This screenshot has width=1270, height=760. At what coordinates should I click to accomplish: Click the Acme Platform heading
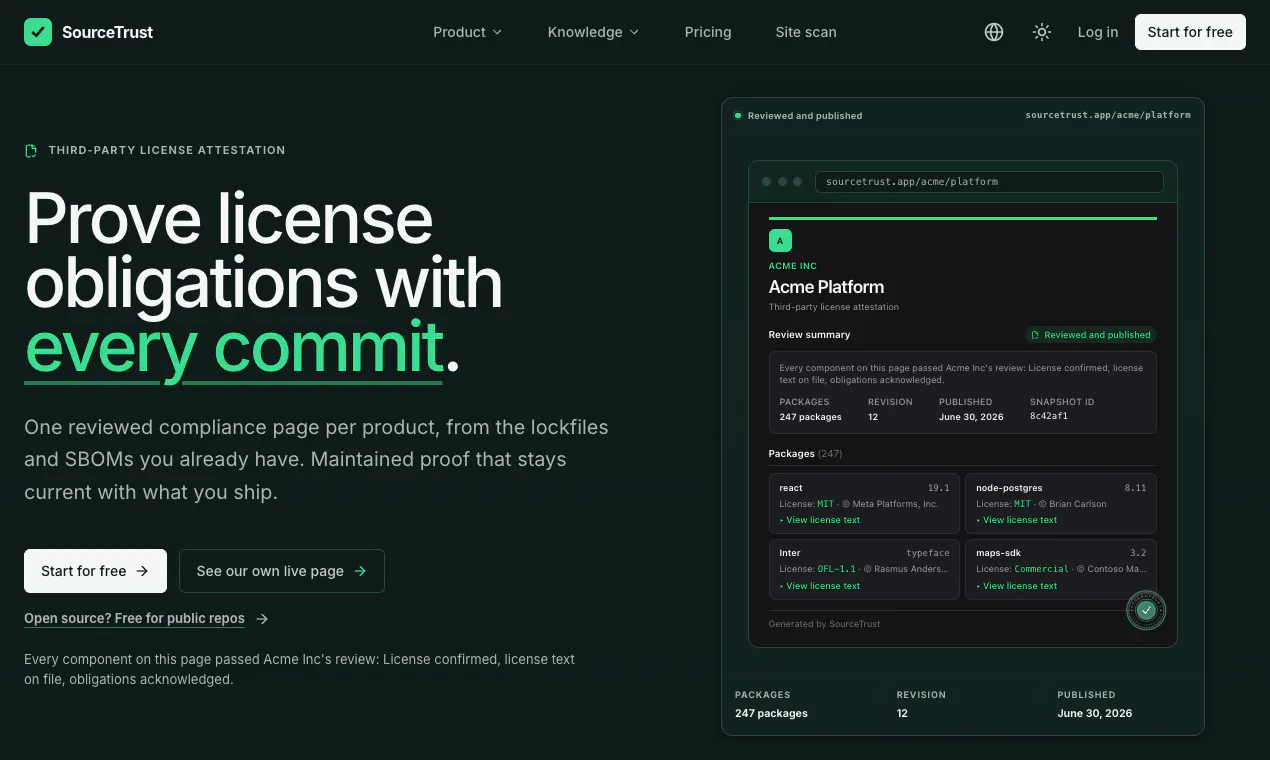pyautogui.click(x=826, y=287)
